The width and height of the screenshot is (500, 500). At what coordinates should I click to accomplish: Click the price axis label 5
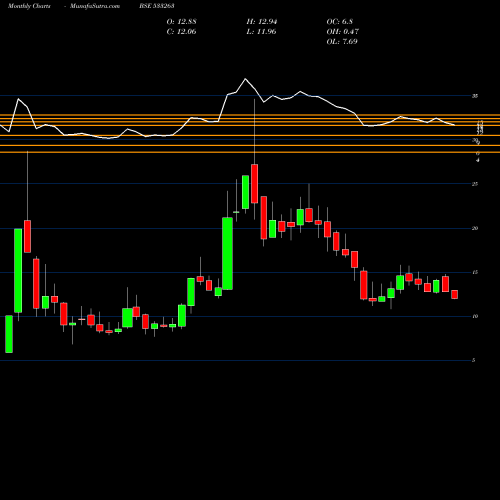[473, 360]
